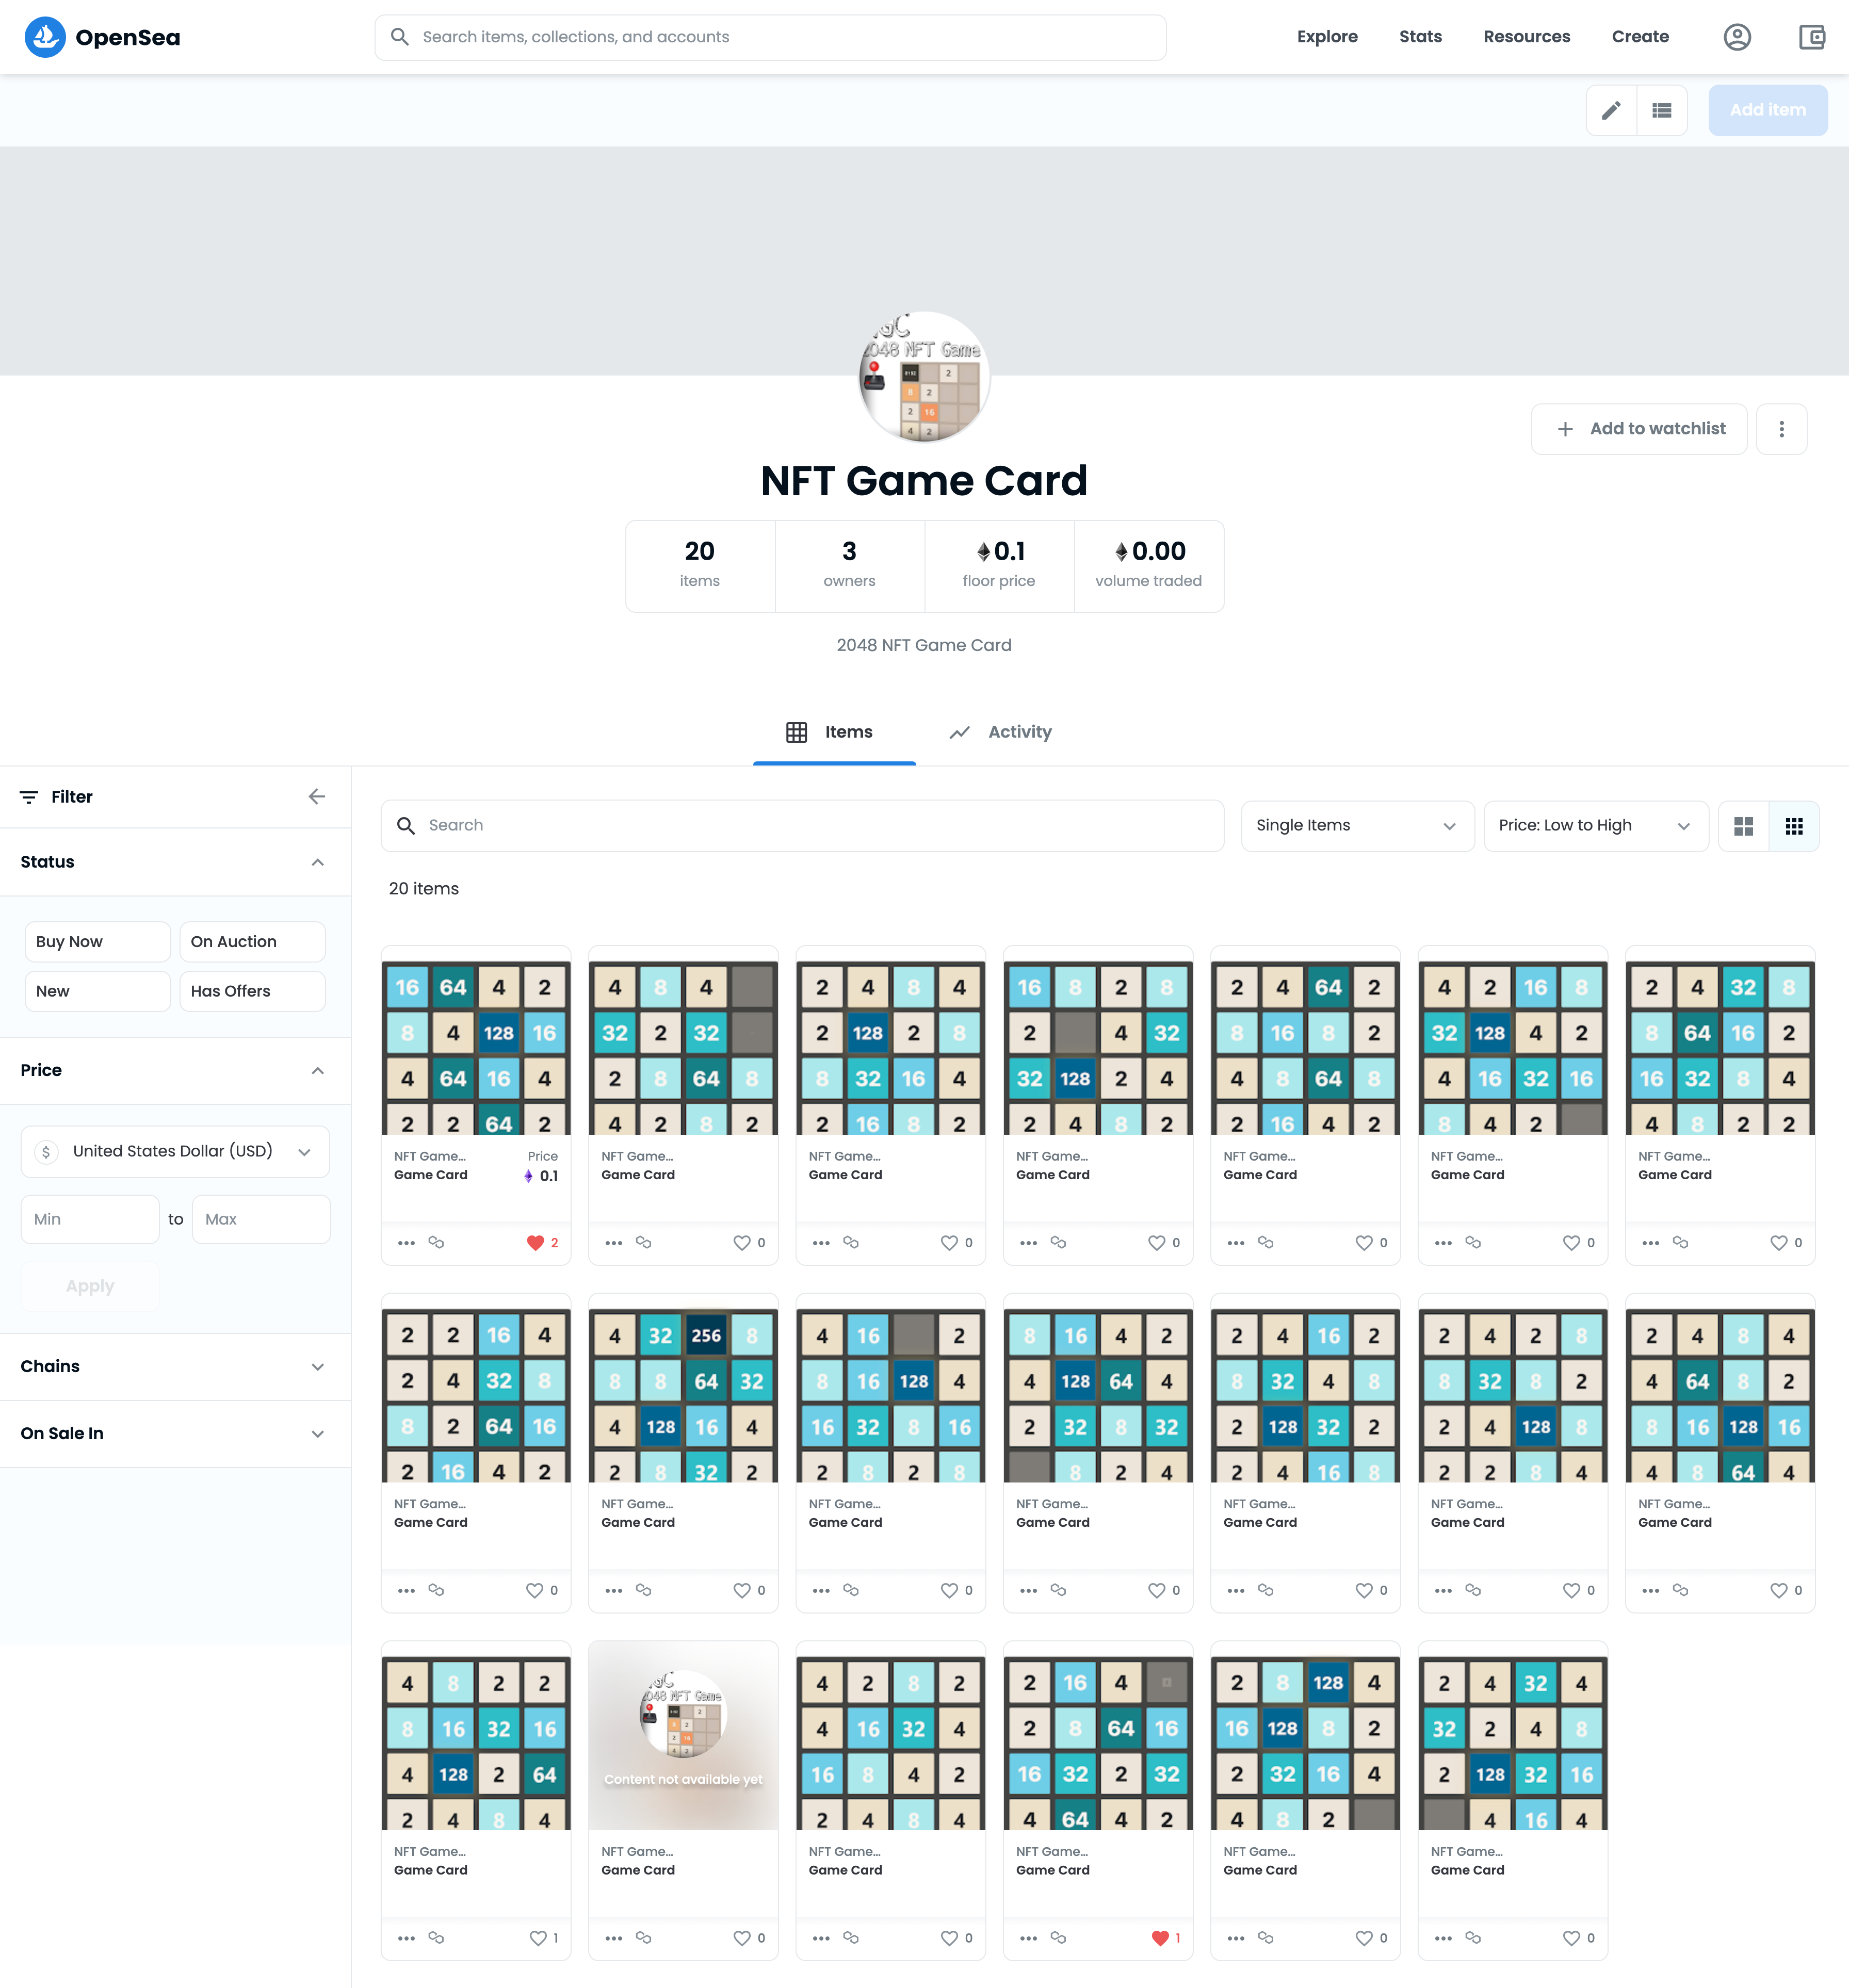This screenshot has height=1988, width=1849.
Task: Click the edit pencil icon
Action: 1611,109
